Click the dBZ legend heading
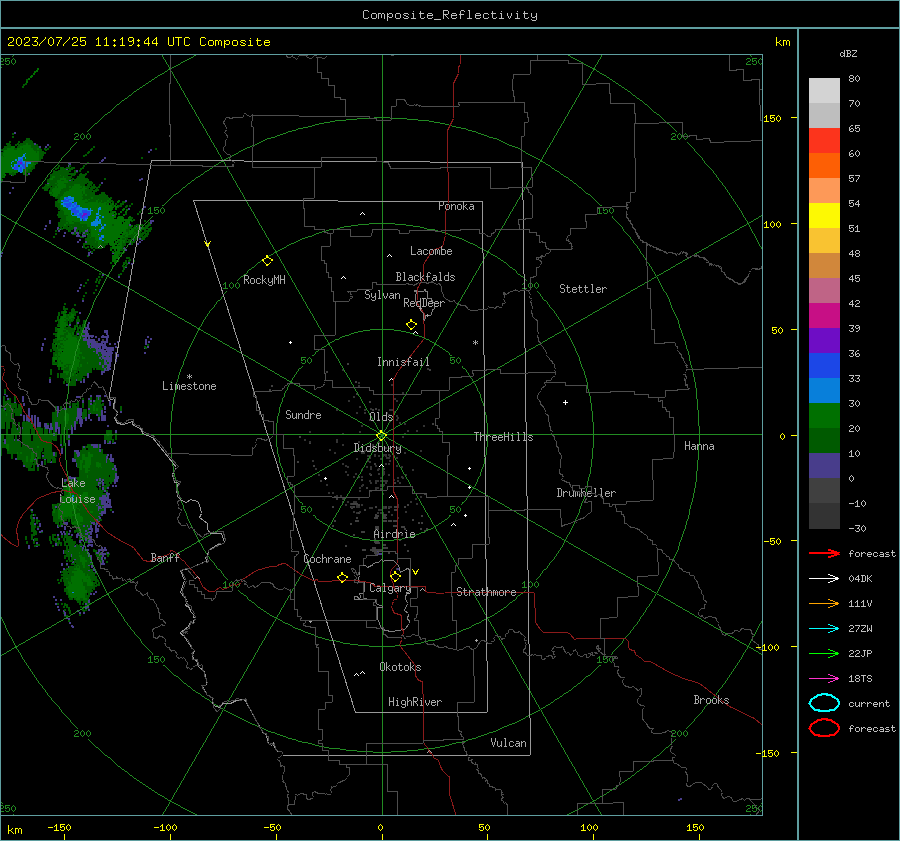The height and width of the screenshot is (841, 900). pyautogui.click(x=848, y=53)
